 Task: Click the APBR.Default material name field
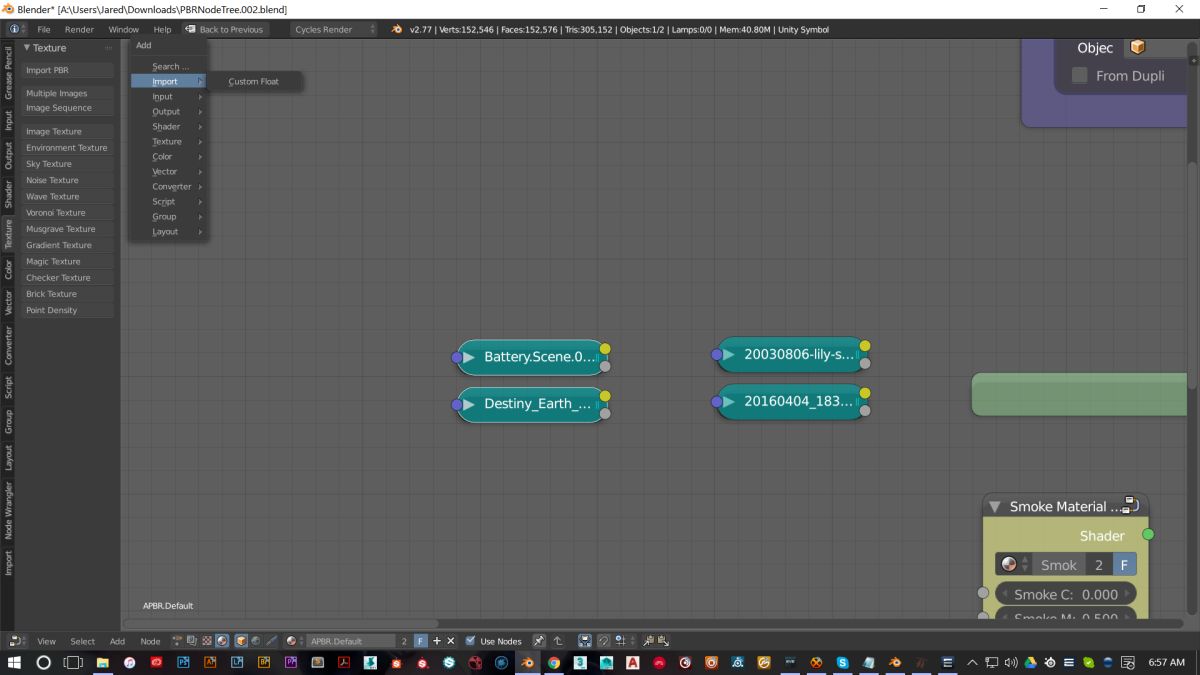coord(351,641)
